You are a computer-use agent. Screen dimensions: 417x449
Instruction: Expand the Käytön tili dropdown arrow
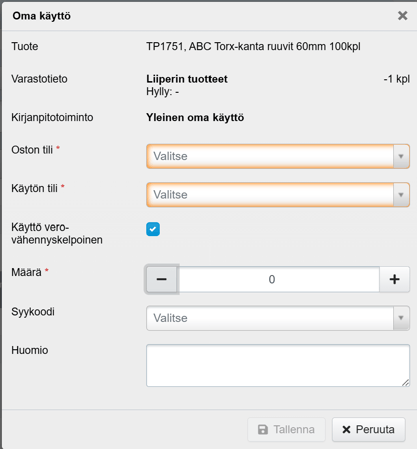(401, 195)
